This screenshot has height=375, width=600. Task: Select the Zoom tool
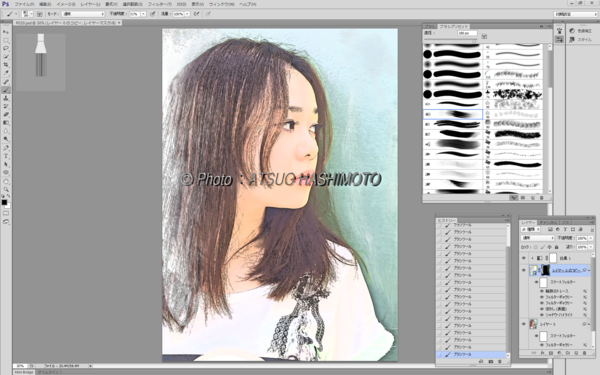(x=6, y=189)
